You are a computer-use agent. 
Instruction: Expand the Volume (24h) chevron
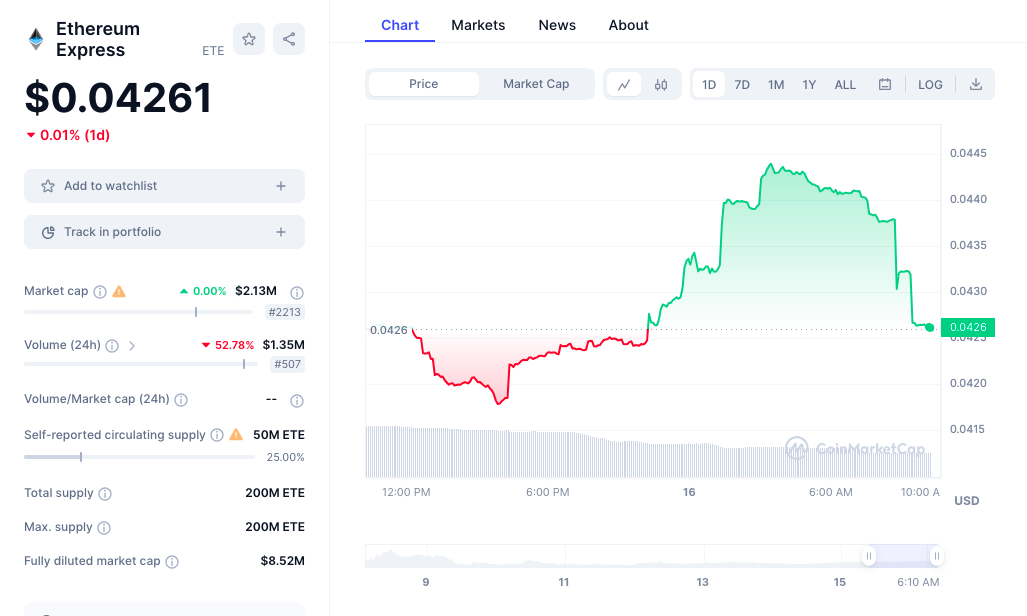132,346
